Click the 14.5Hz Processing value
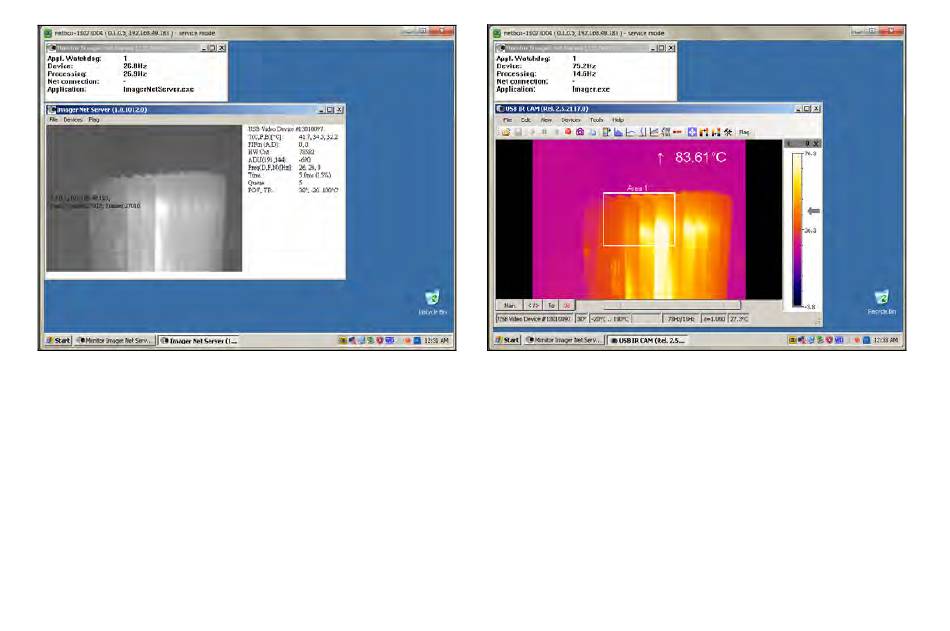 click(x=584, y=73)
